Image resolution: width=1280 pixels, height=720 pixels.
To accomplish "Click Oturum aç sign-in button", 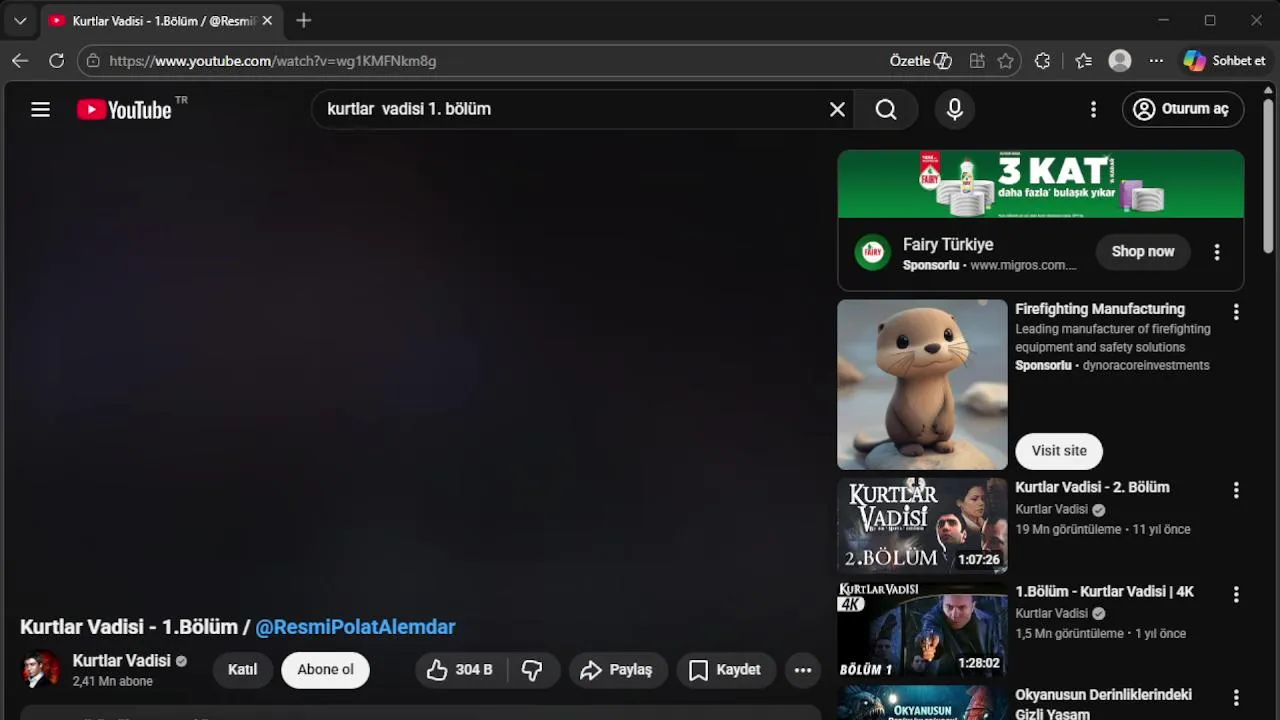I will (x=1183, y=109).
